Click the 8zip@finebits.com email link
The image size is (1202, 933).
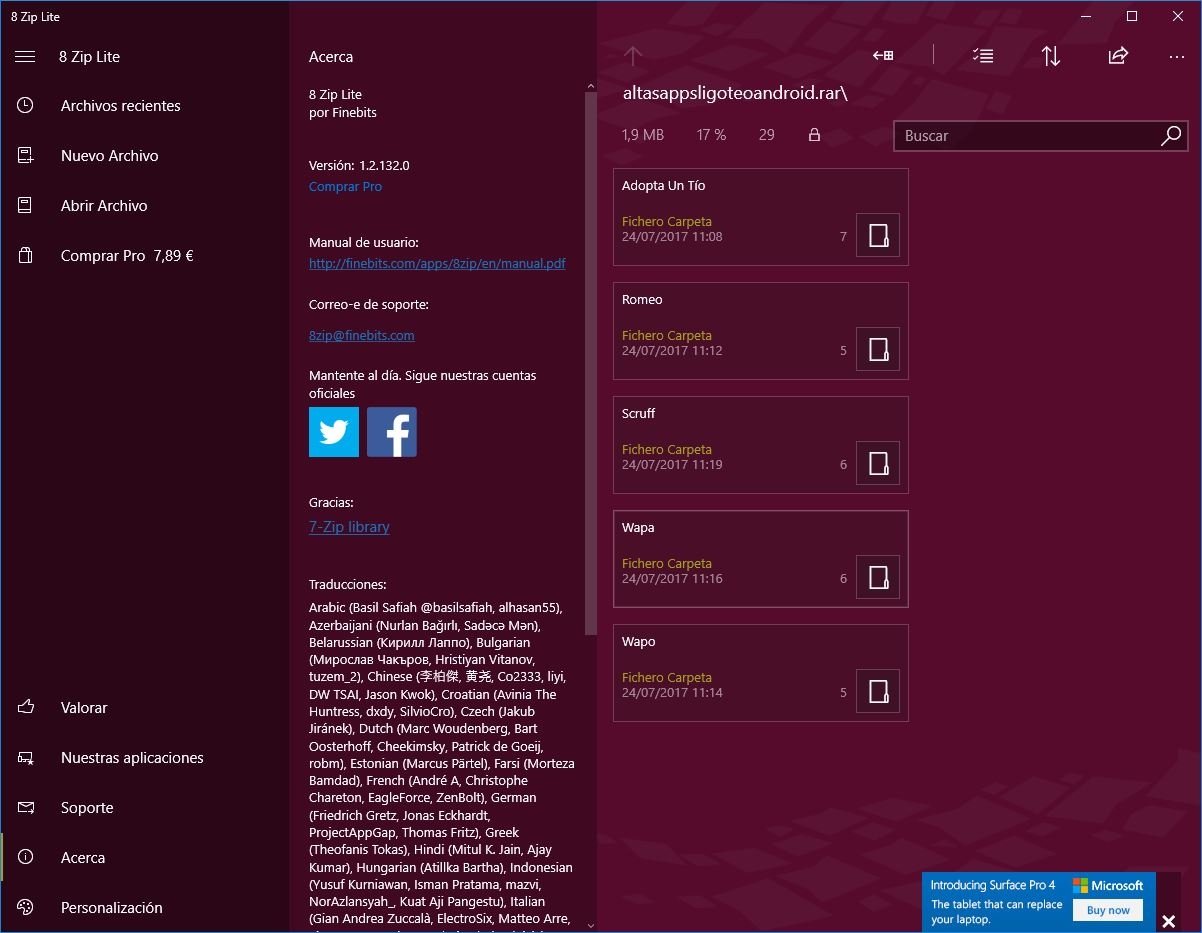(x=362, y=336)
